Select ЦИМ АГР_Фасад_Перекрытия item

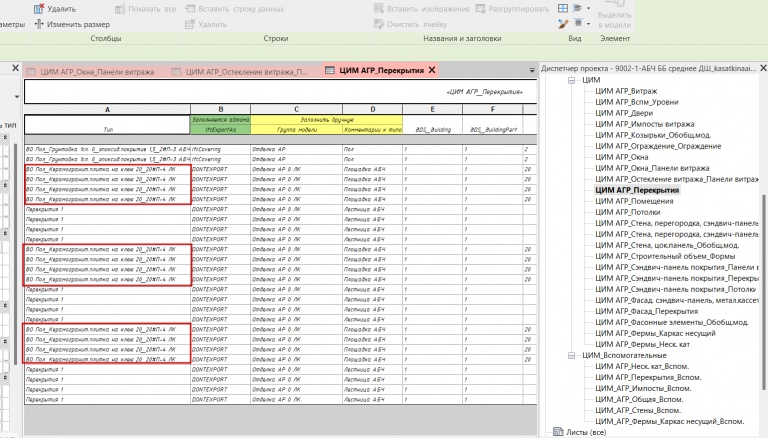pyautogui.click(x=647, y=311)
